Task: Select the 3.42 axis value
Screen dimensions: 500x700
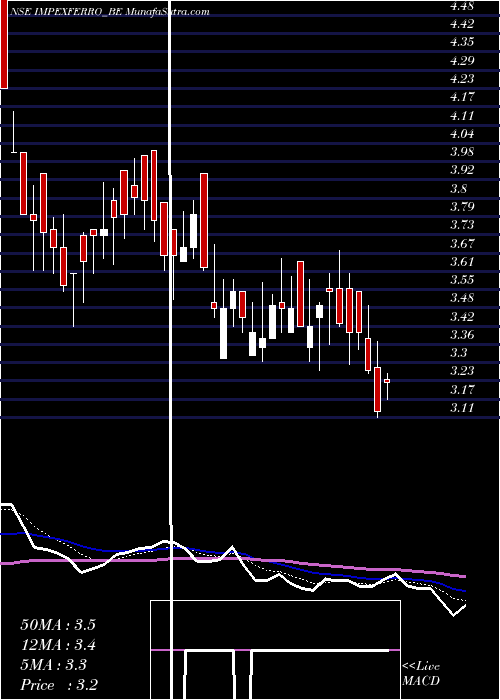Action: coord(462,317)
